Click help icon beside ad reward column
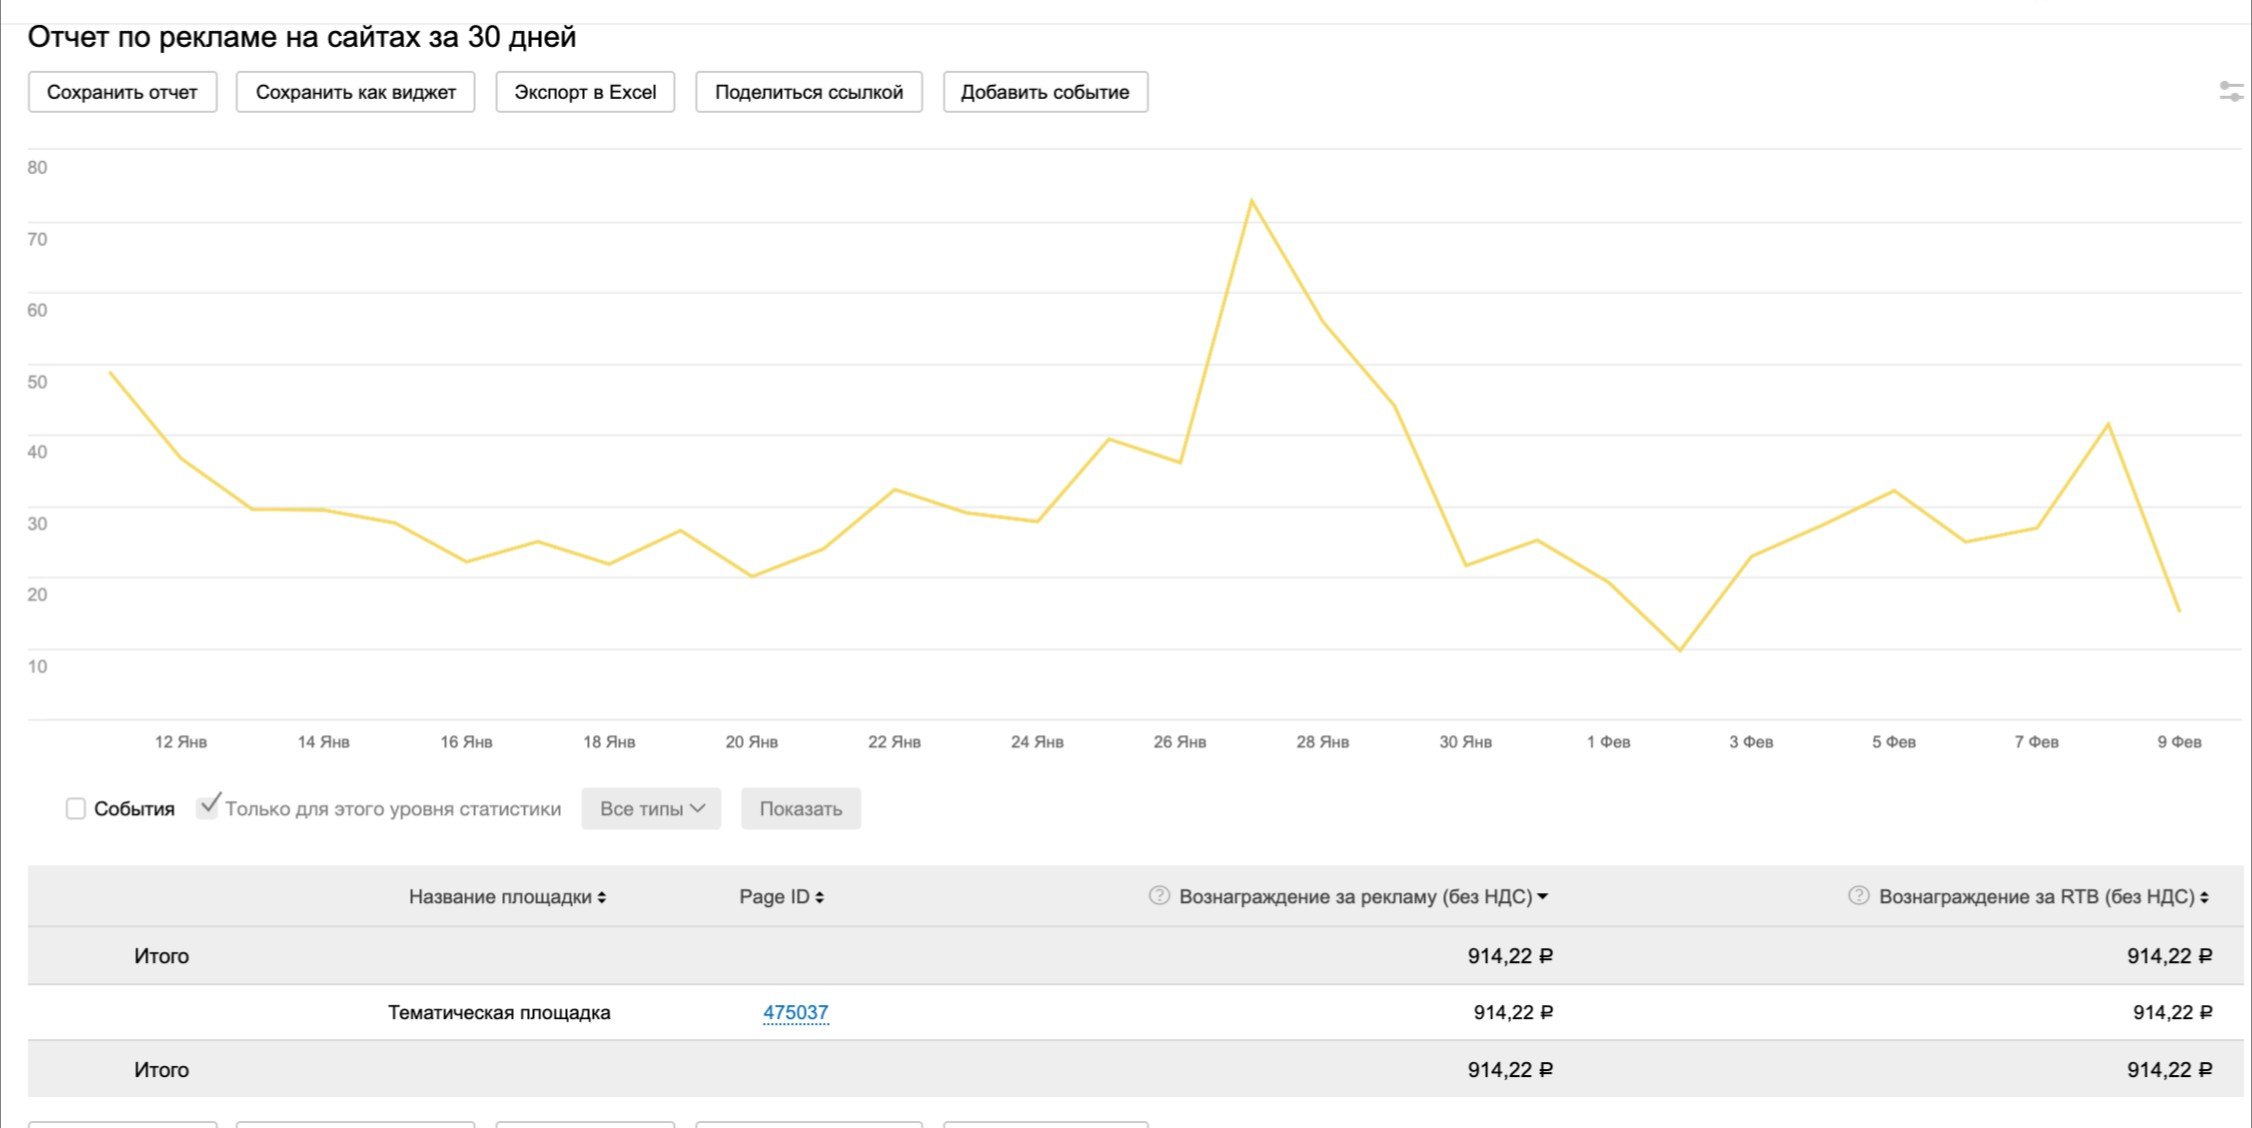 (1159, 896)
